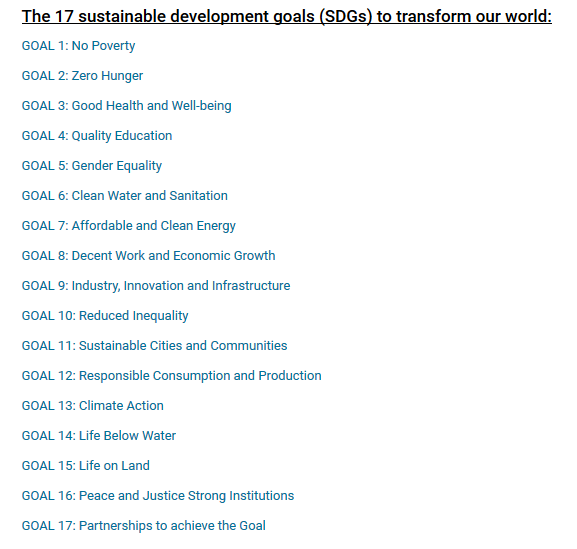Click GOAL 6: Clean Water and Sanitation

(125, 196)
